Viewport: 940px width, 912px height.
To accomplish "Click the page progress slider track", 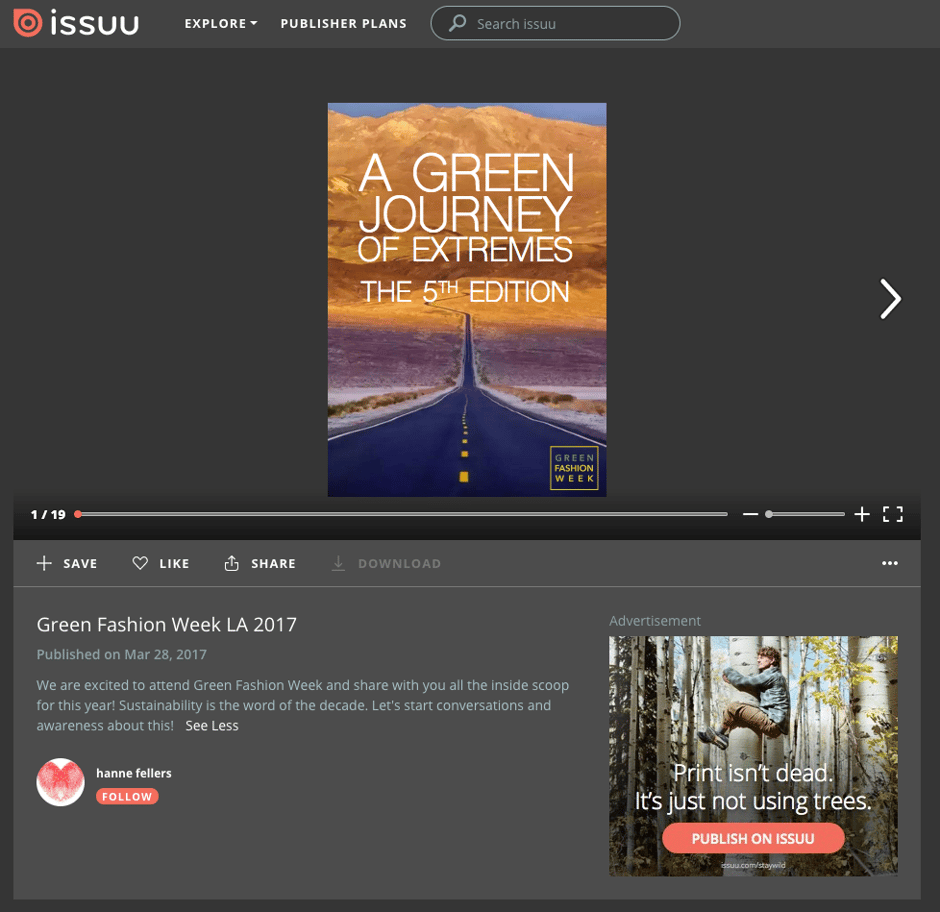I will coord(402,514).
